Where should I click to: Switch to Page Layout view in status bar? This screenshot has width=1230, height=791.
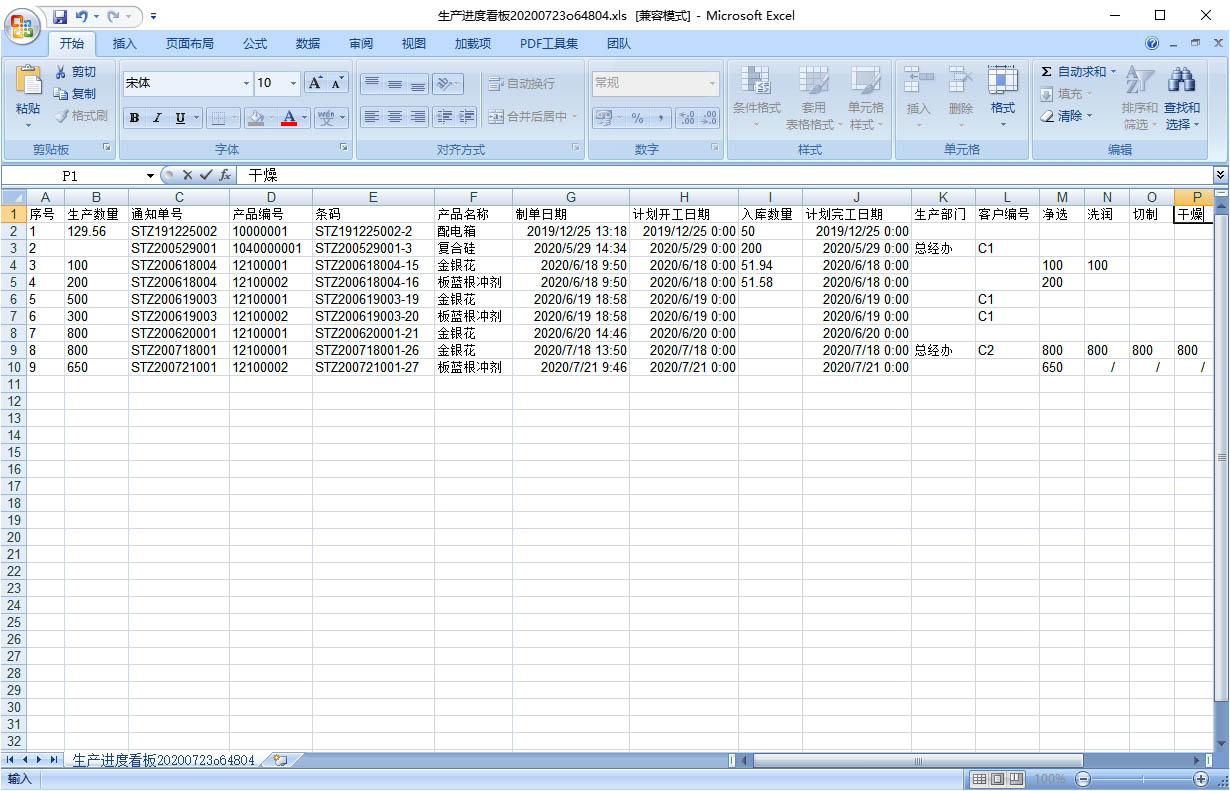[997, 779]
